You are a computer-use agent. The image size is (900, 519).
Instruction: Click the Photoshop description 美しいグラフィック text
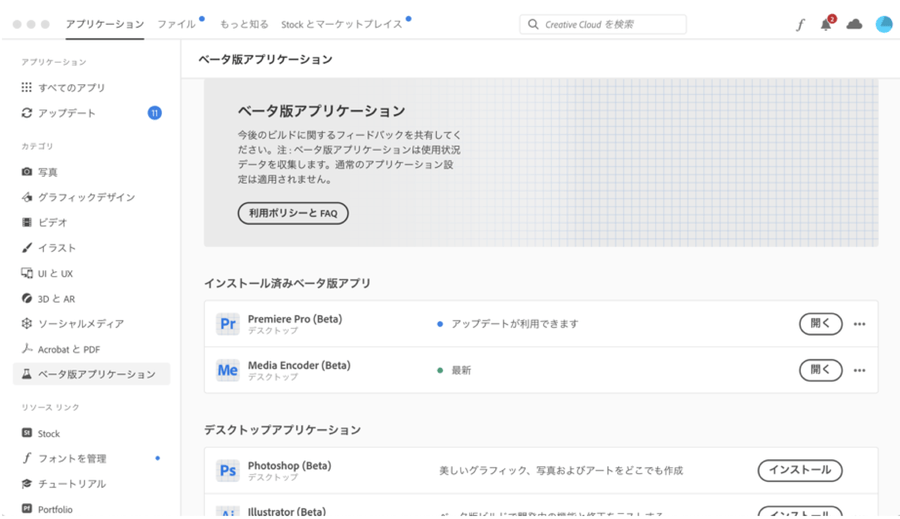561,471
